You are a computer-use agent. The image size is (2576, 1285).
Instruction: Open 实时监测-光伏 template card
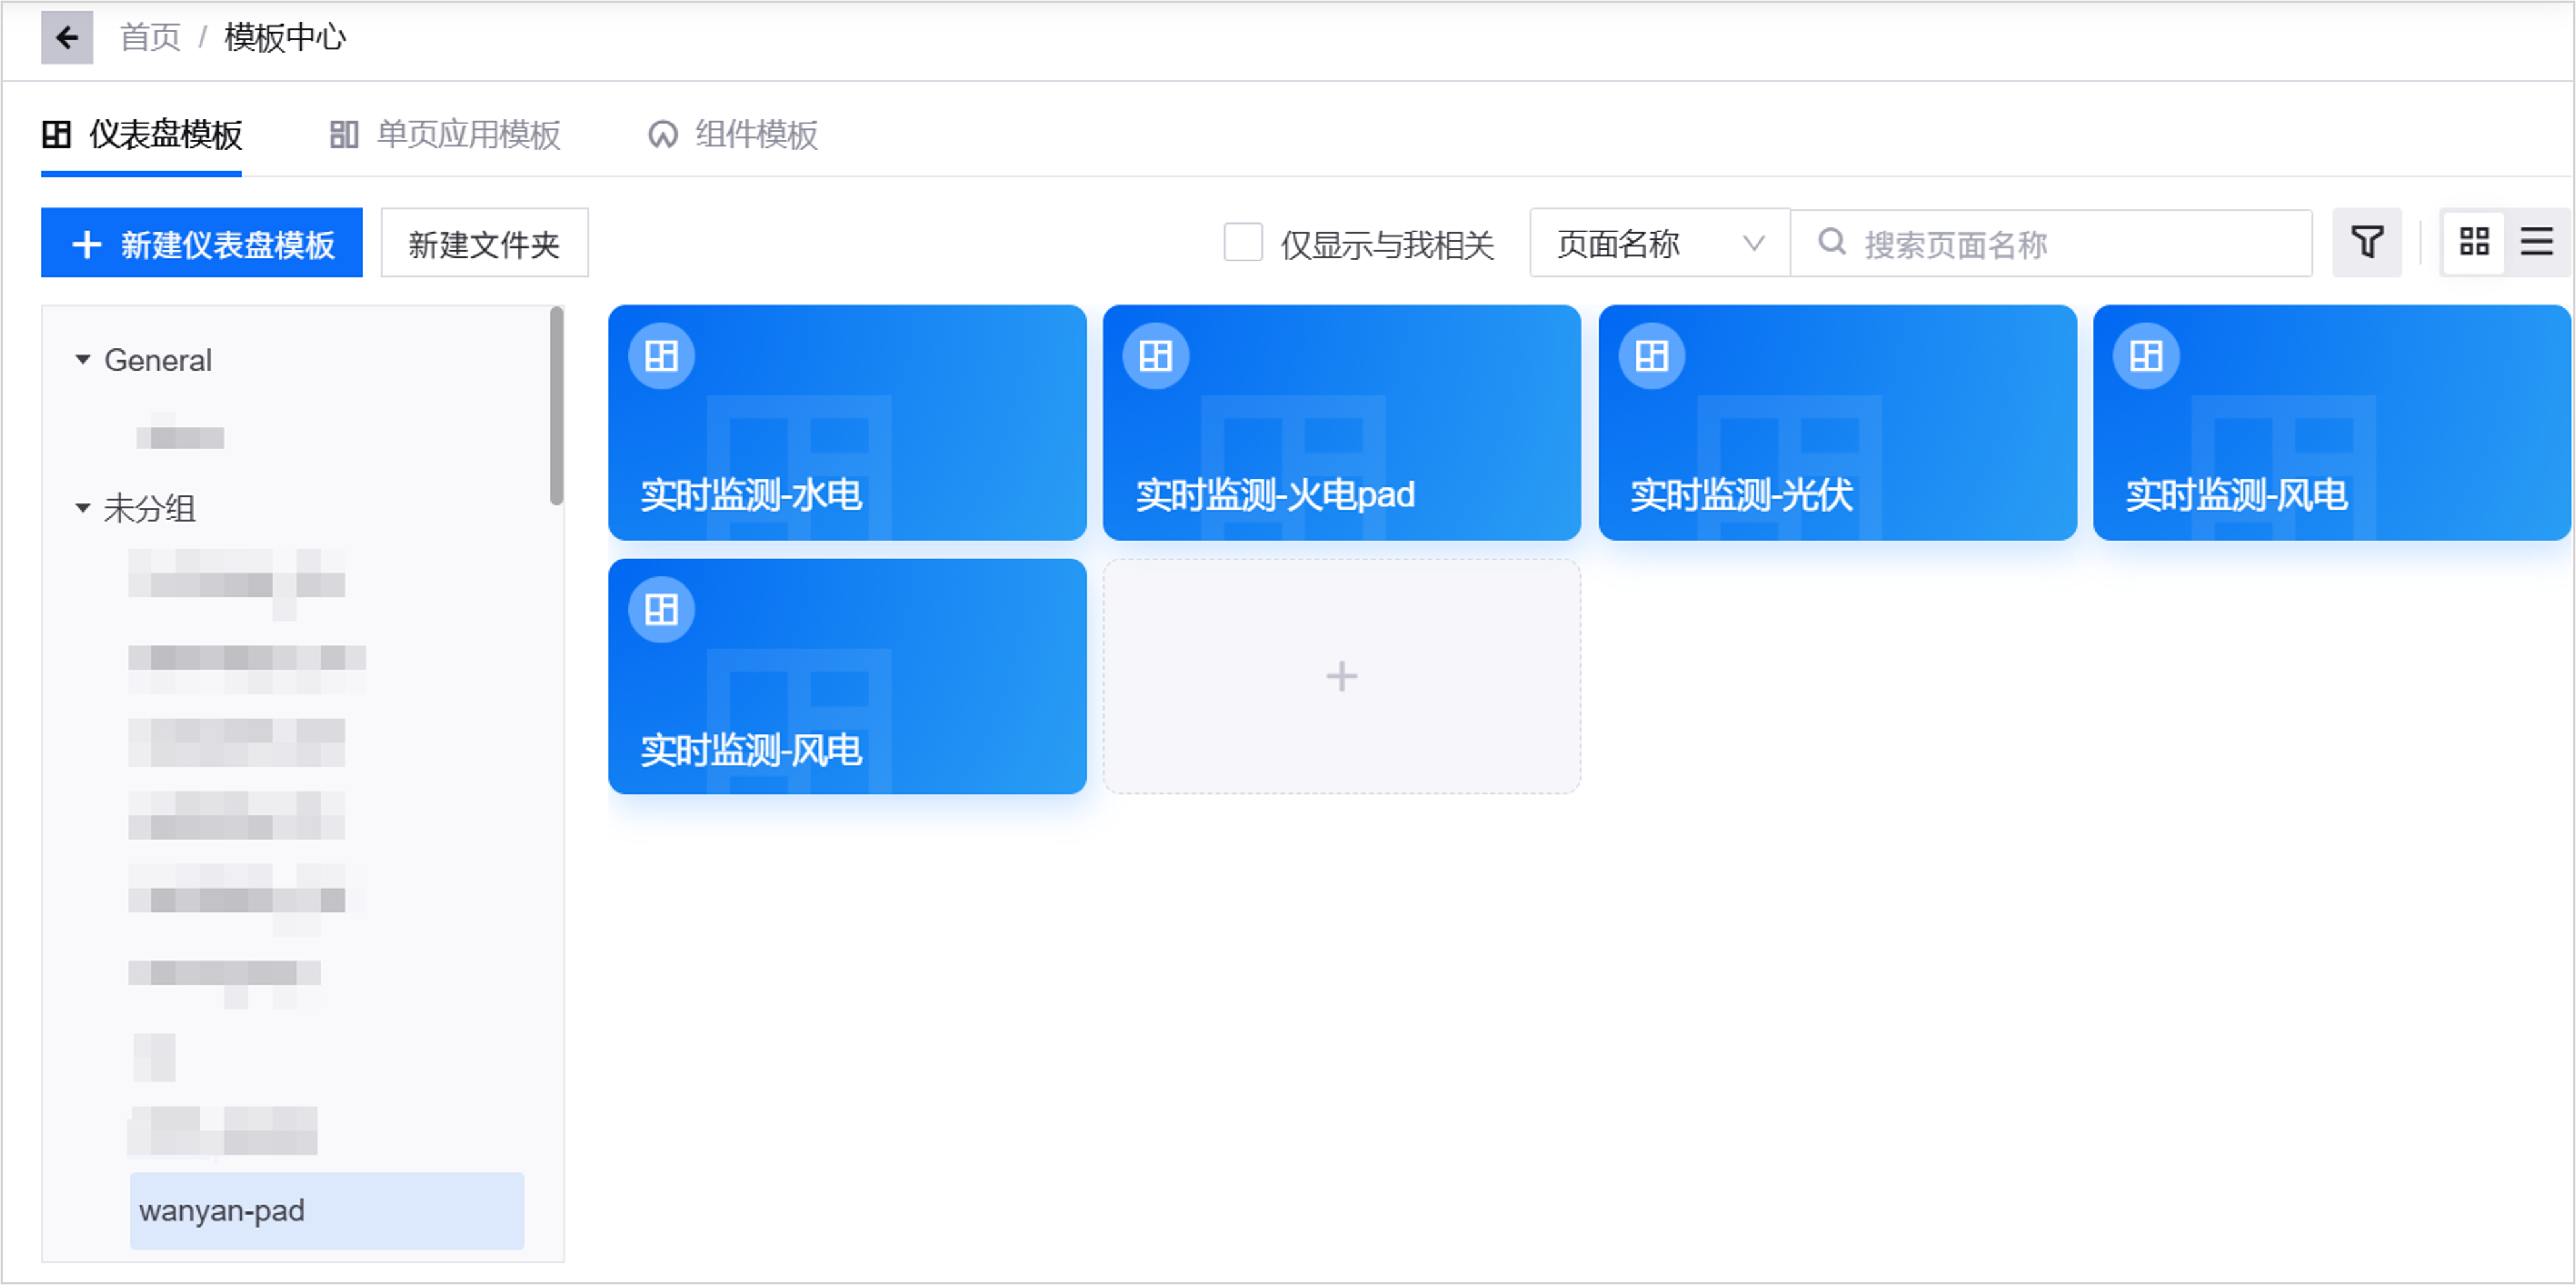[1837, 423]
